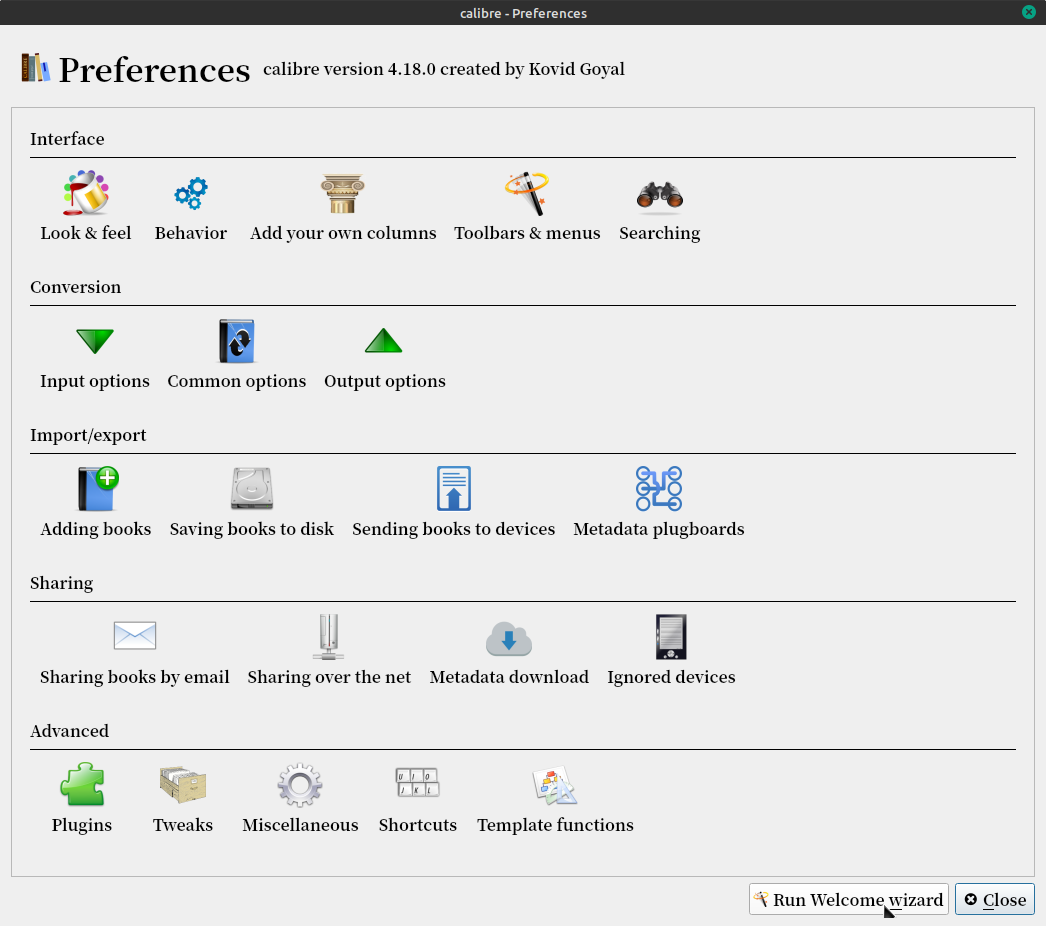The image size is (1046, 926).
Task: Open Output options green up arrow
Action: click(x=384, y=340)
